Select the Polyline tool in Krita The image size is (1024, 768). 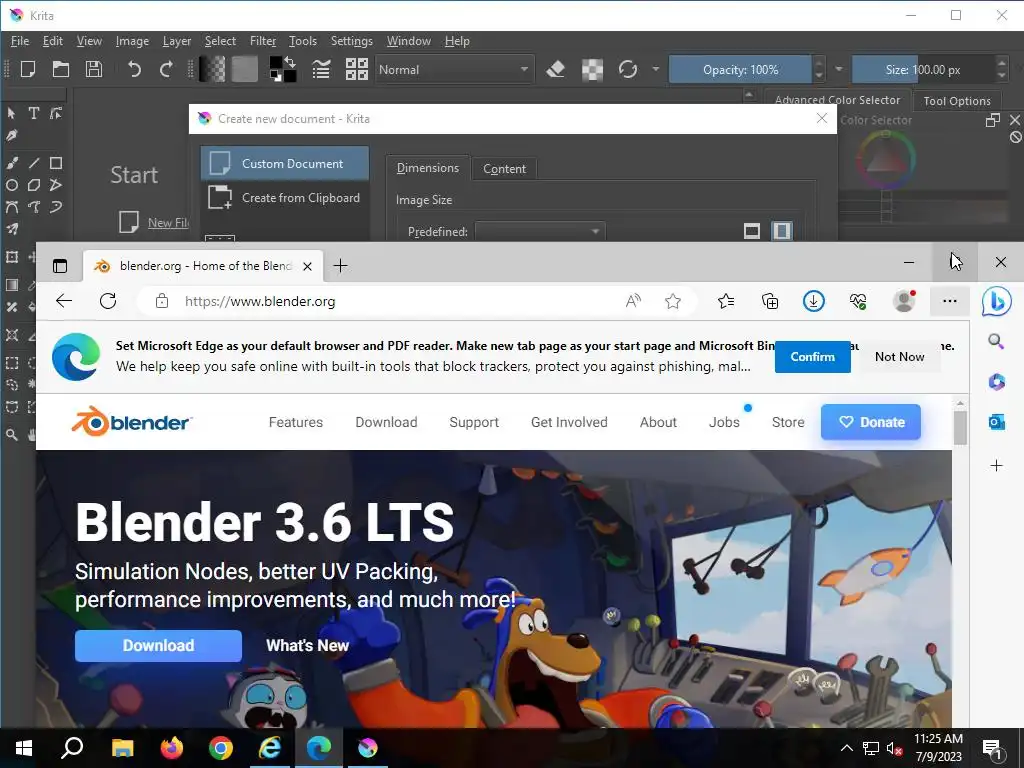[56, 185]
